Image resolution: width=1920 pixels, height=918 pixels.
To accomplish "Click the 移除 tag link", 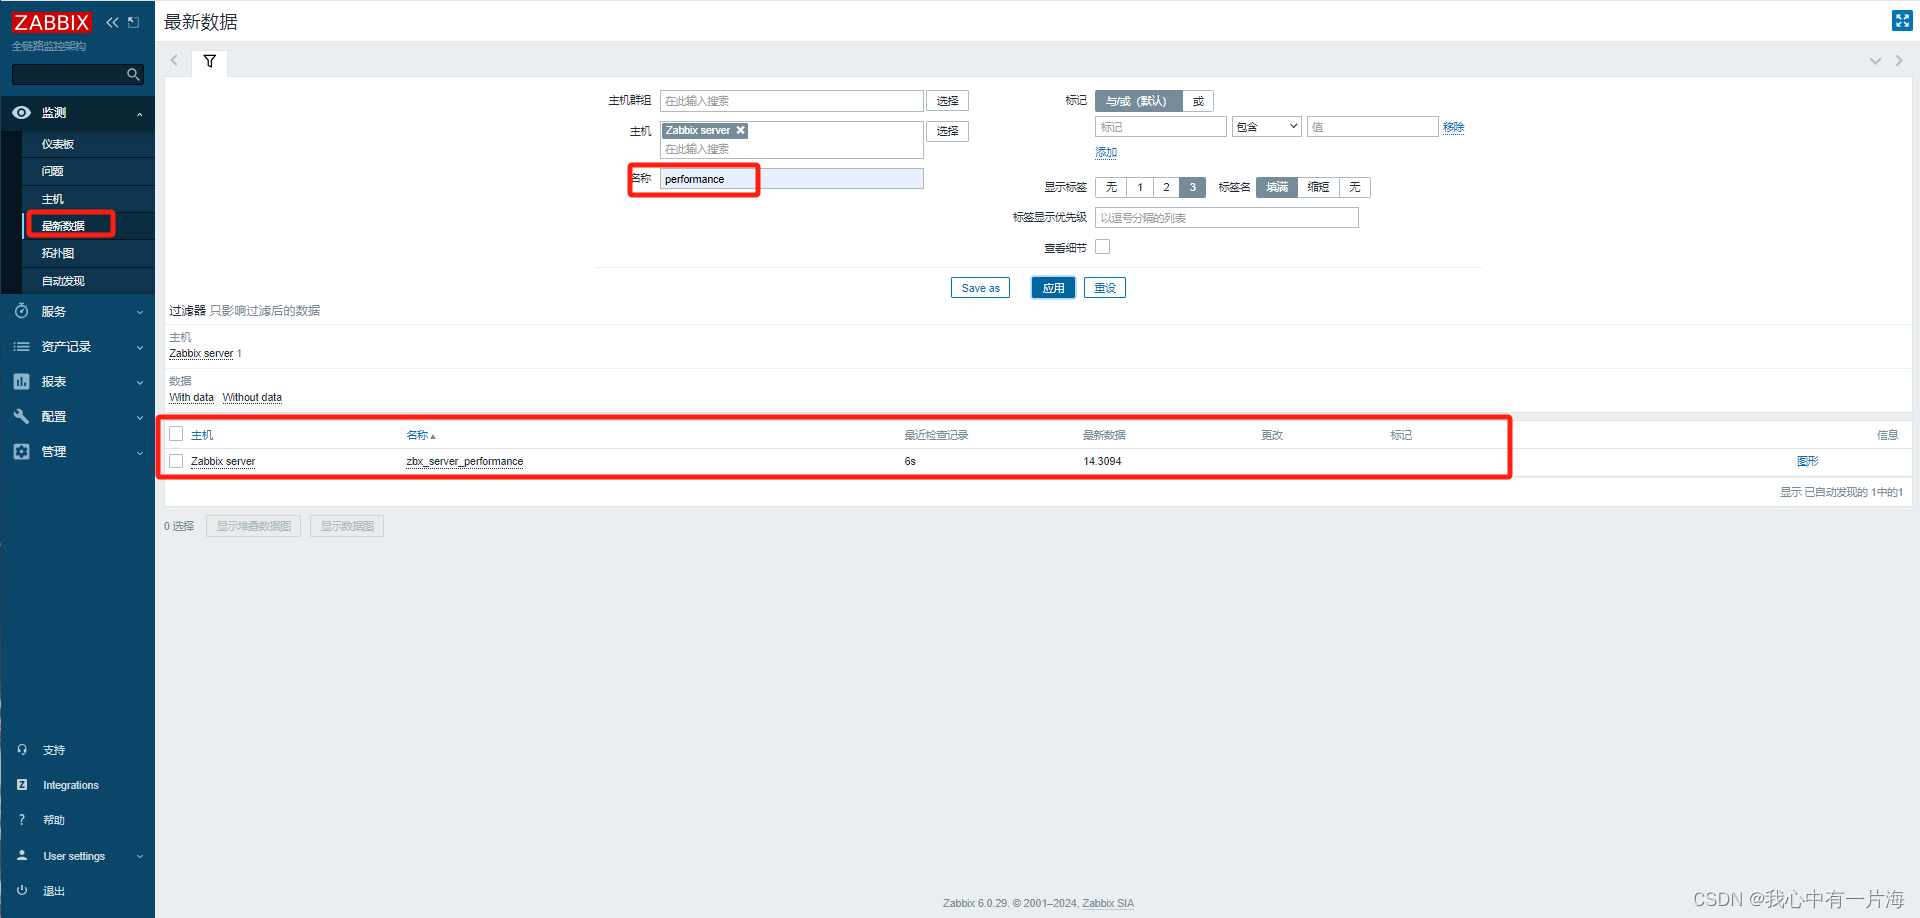I will click(x=1453, y=127).
